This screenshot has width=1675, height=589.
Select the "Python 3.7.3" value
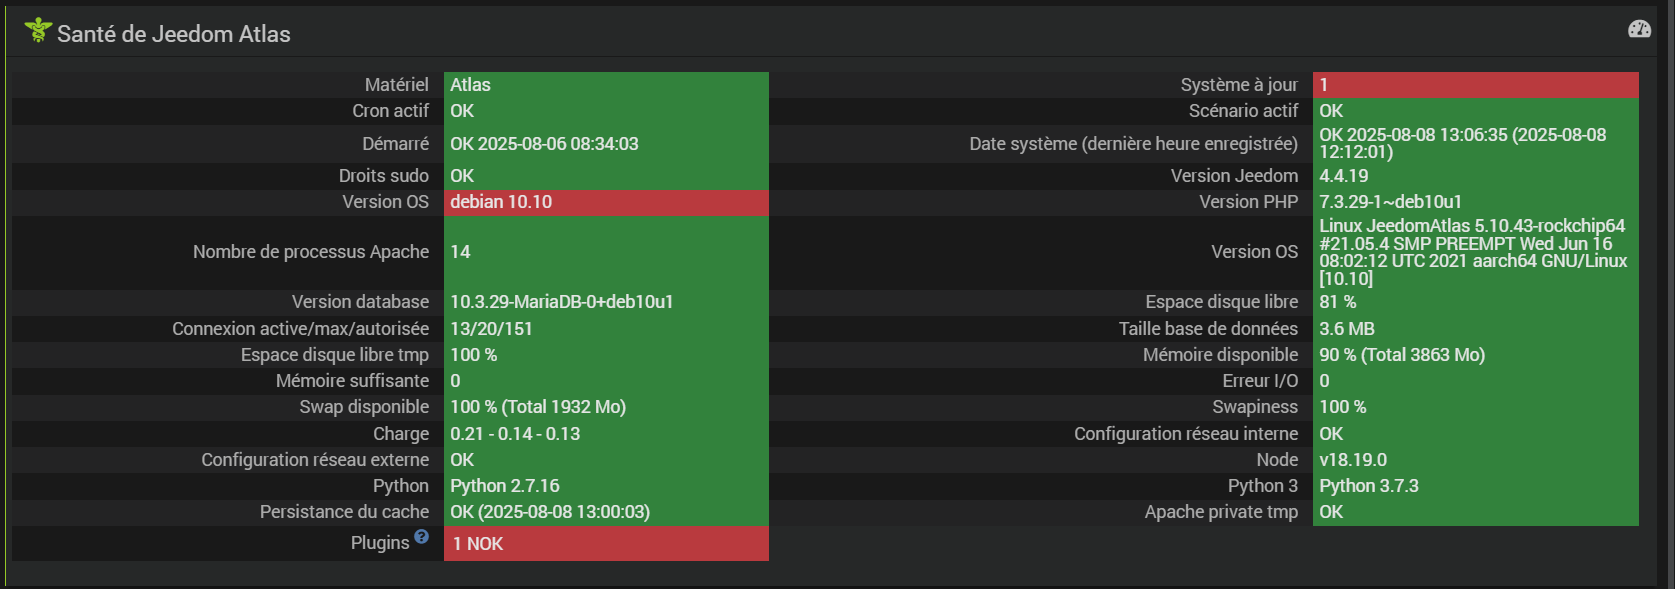click(1369, 486)
